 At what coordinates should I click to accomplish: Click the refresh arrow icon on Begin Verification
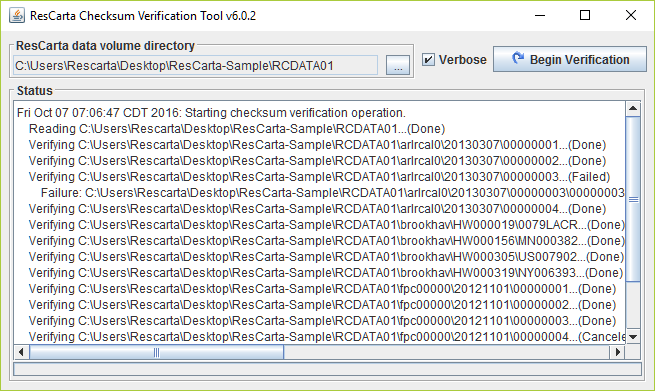(518, 59)
